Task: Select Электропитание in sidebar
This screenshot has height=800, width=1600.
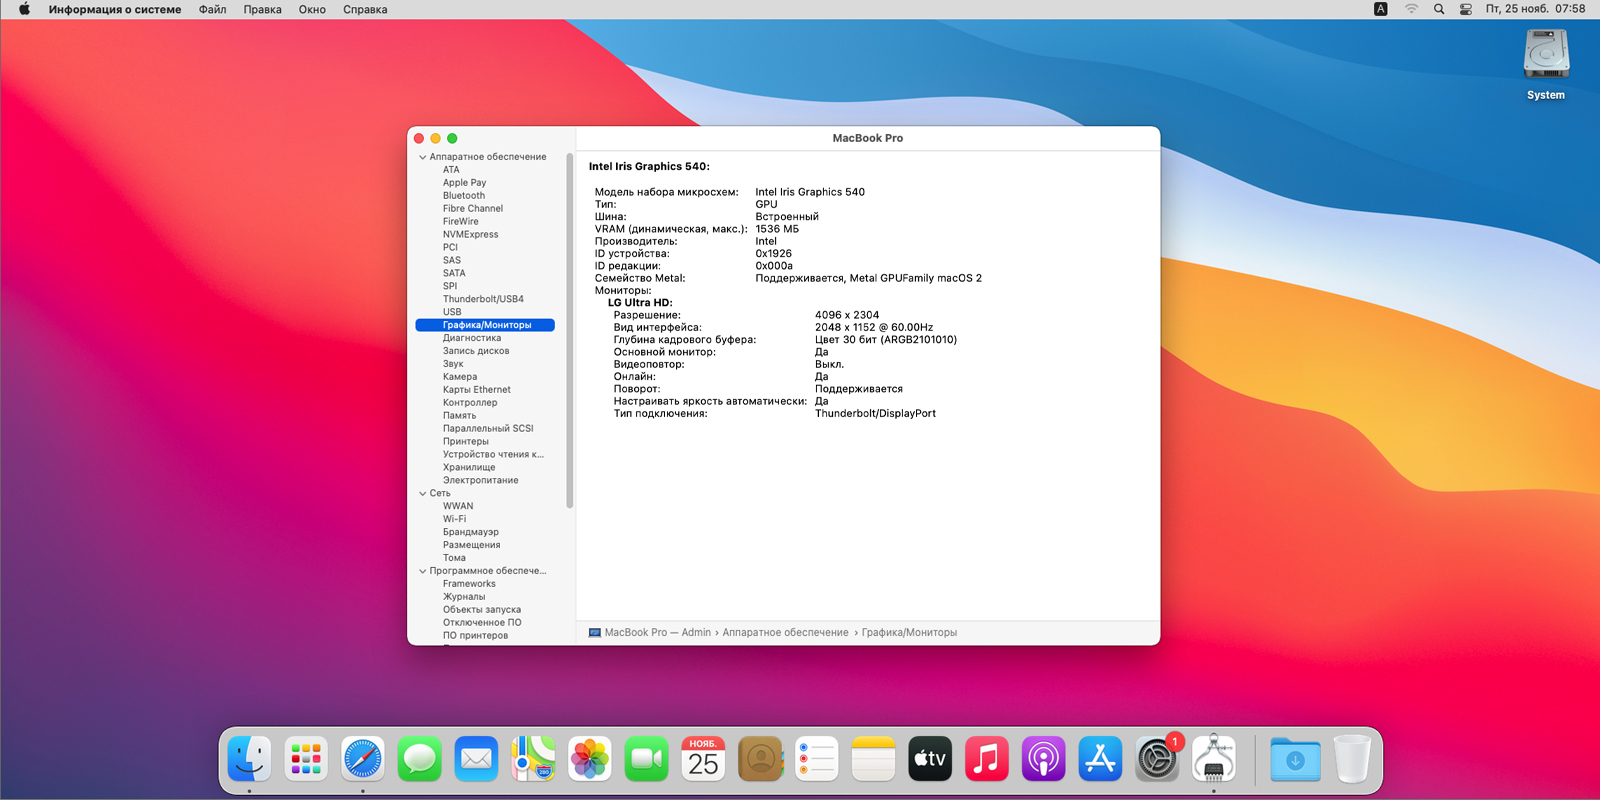Action: tap(480, 481)
